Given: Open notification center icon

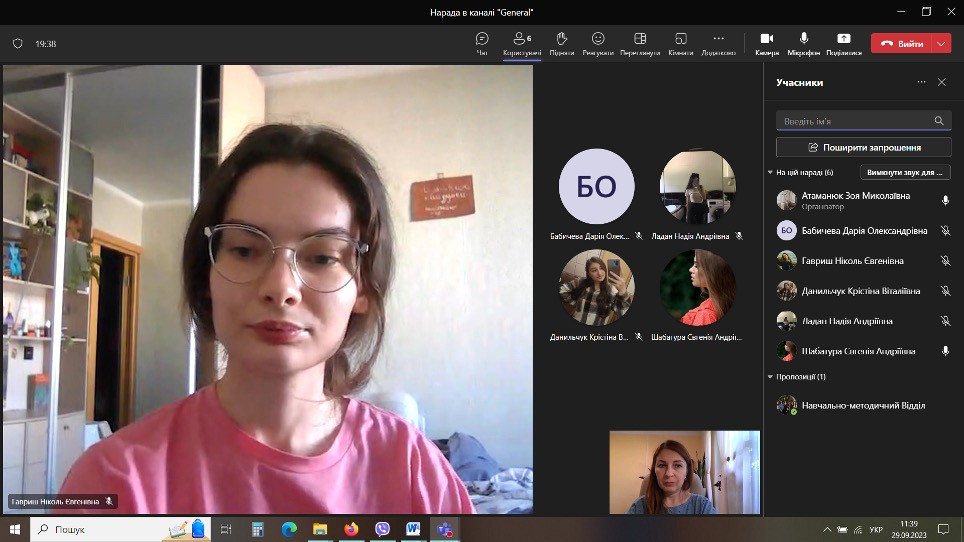Looking at the screenshot, I should [x=944, y=529].
